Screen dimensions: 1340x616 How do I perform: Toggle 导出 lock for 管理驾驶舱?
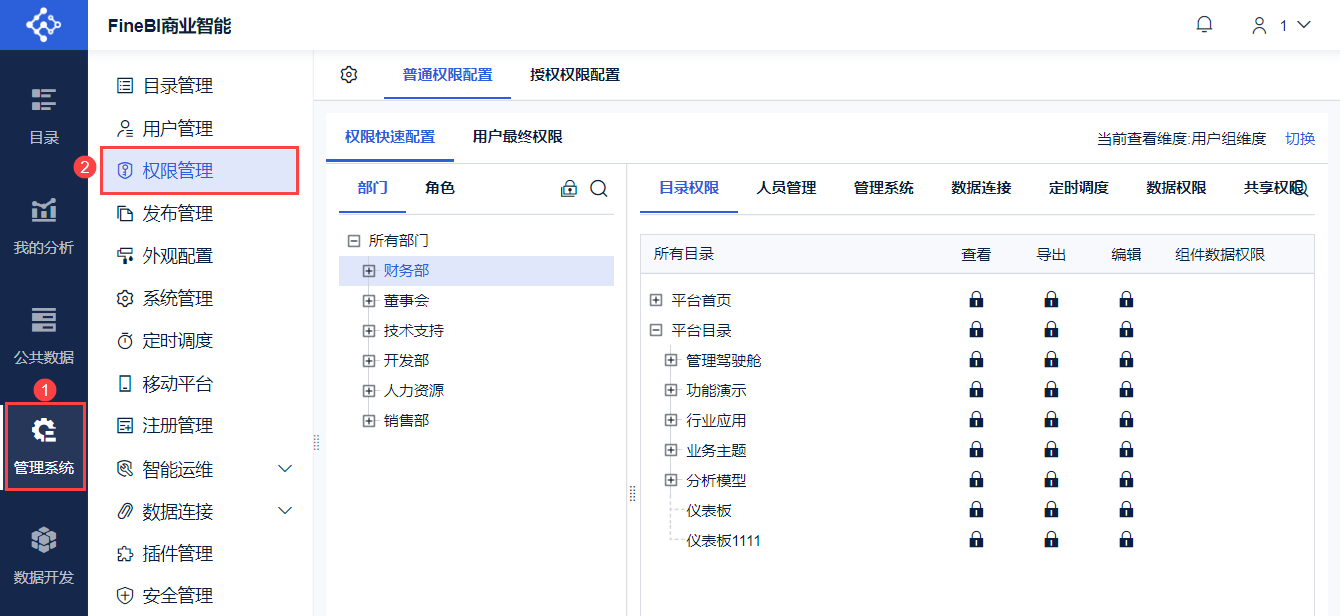[x=1051, y=359]
